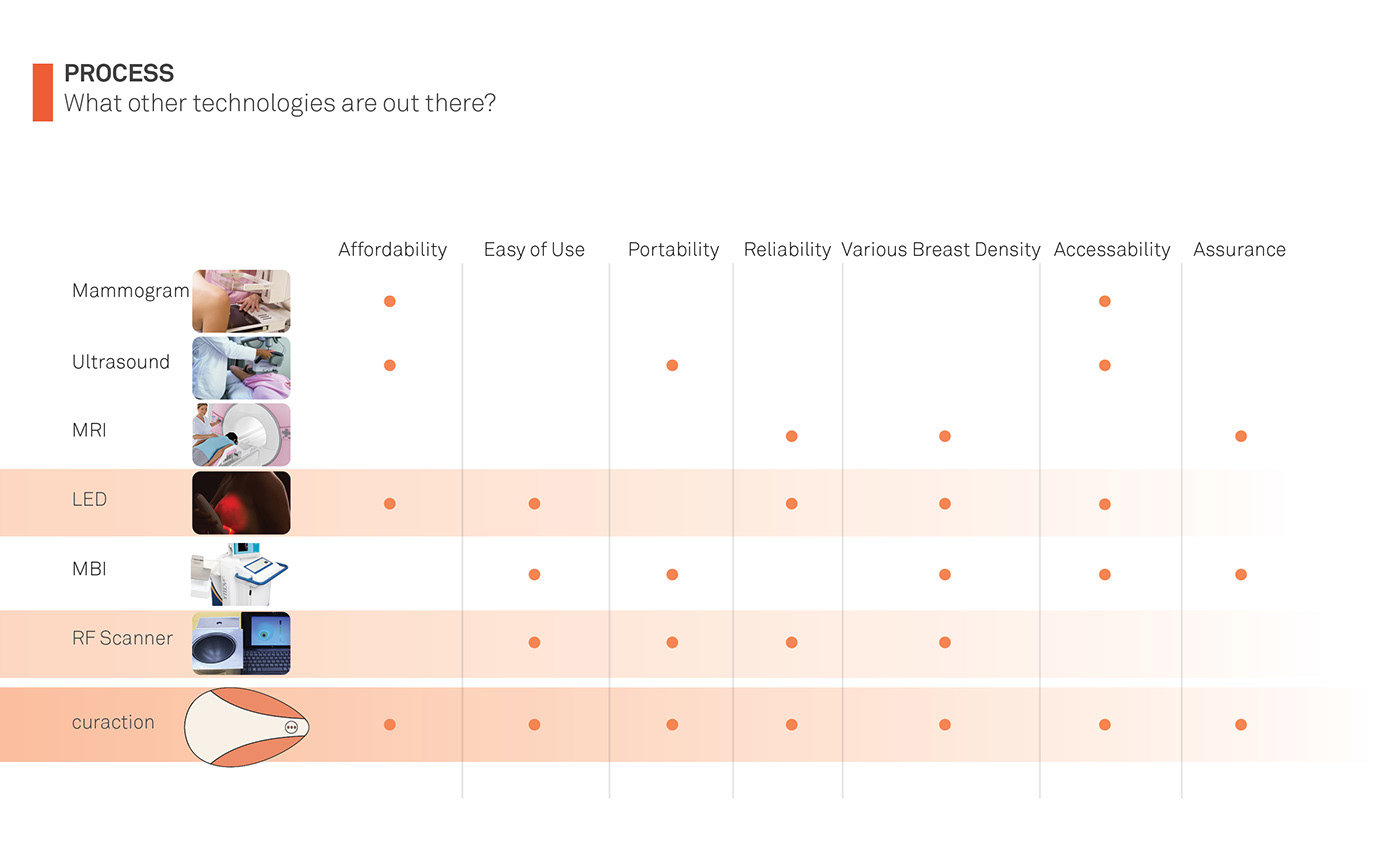Click the MRI Assurance dot
Screen dimensions: 1400x854
coord(1241,436)
